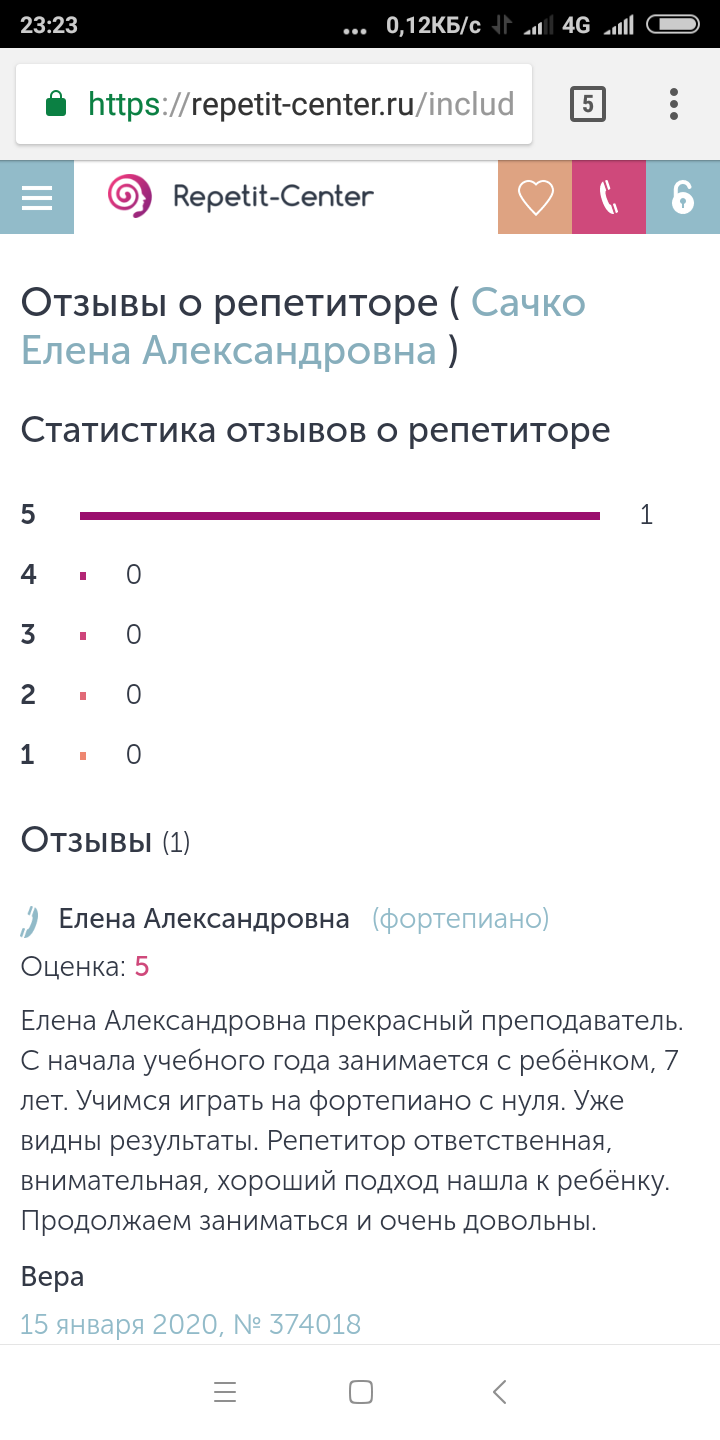
Task: Select the 1-star rating row
Action: pos(81,755)
